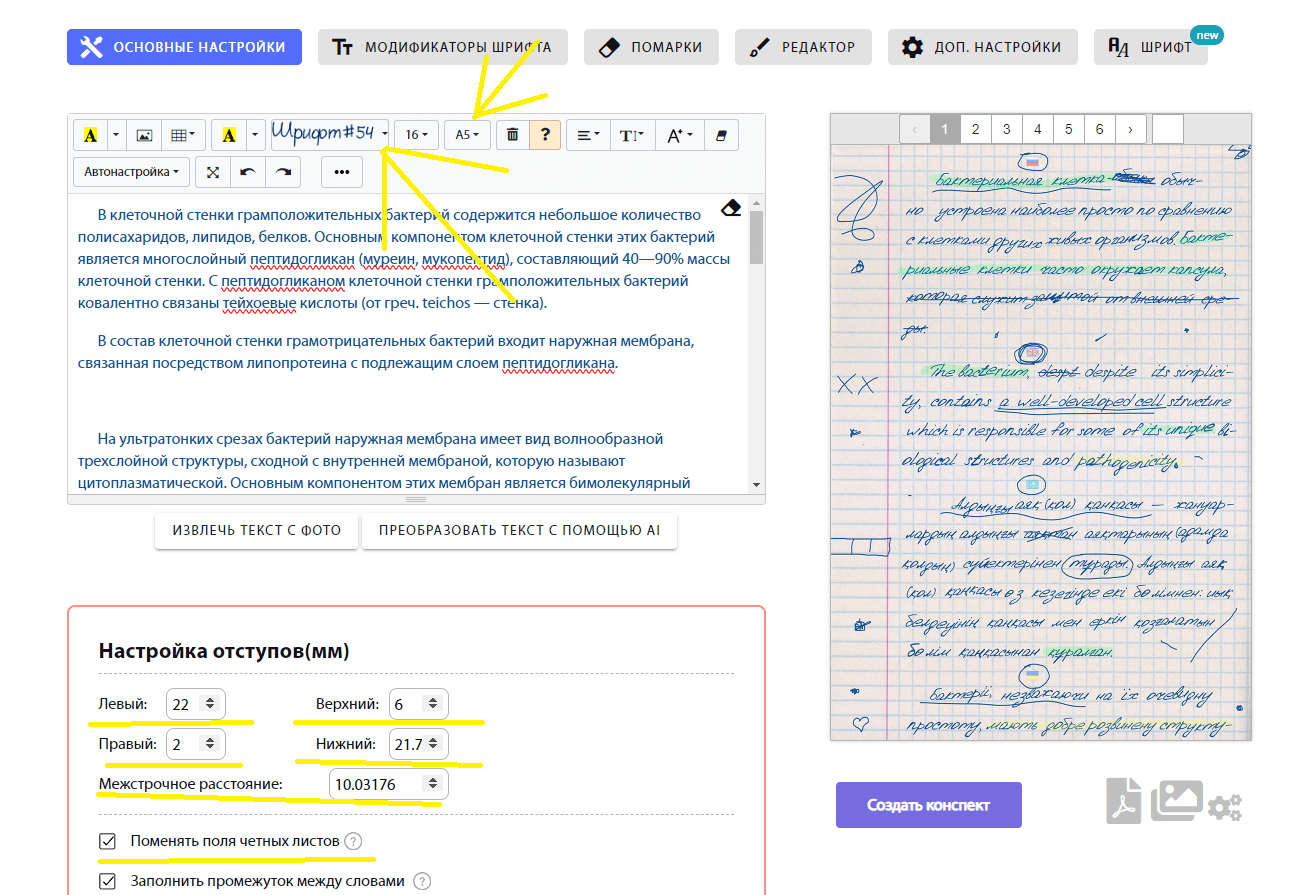Switch to 'Модификаторы шрифта' tab
Image resolution: width=1308 pixels, height=895 pixels.
442,47
